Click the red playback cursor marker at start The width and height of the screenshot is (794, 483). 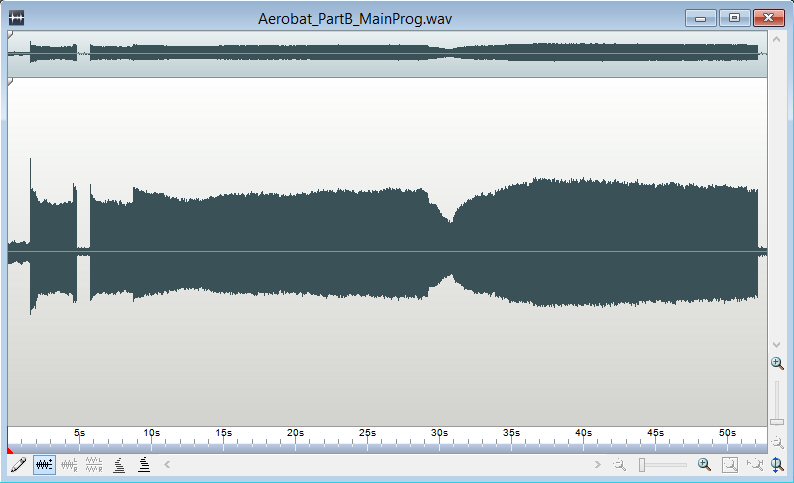[10, 450]
